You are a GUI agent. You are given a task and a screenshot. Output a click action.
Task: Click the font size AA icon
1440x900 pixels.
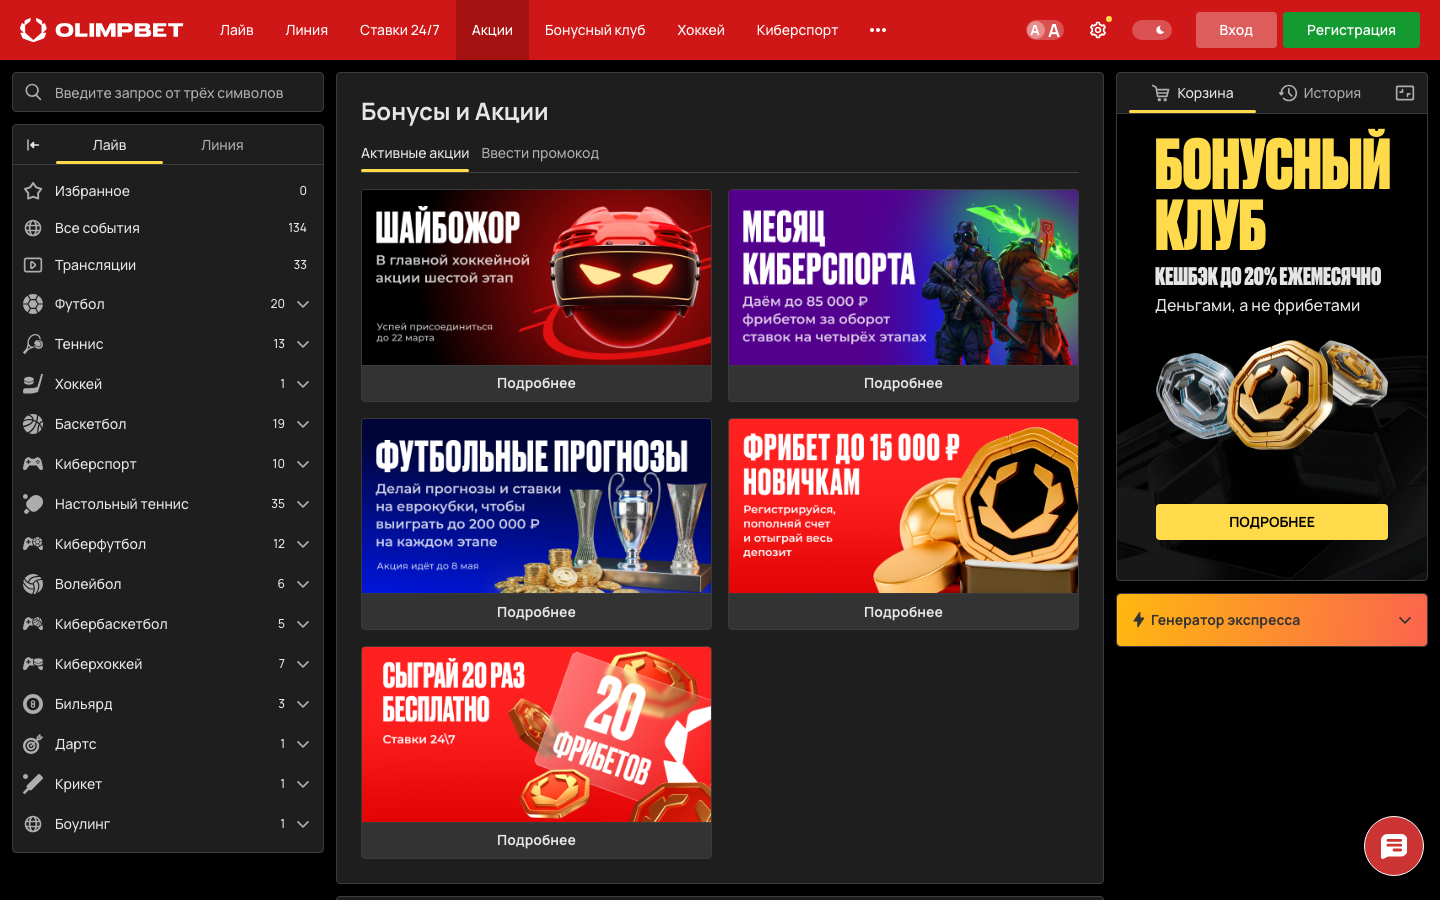coord(1044,30)
